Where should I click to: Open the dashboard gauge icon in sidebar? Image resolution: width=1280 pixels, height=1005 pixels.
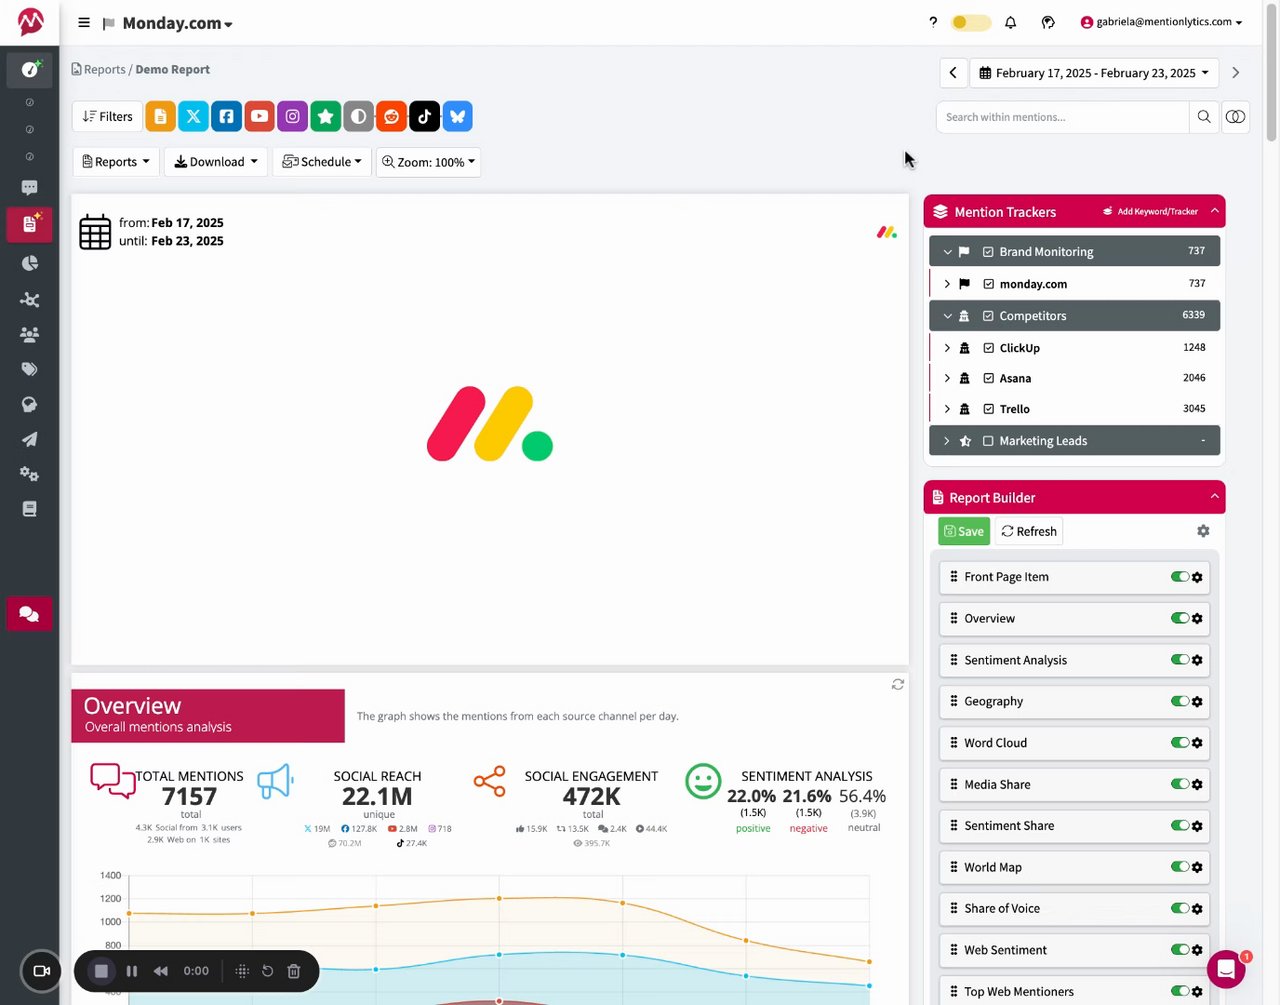click(30, 69)
